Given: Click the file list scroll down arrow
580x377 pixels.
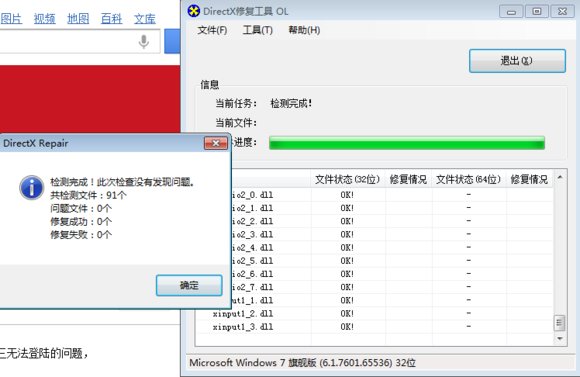Looking at the screenshot, I should [x=560, y=339].
